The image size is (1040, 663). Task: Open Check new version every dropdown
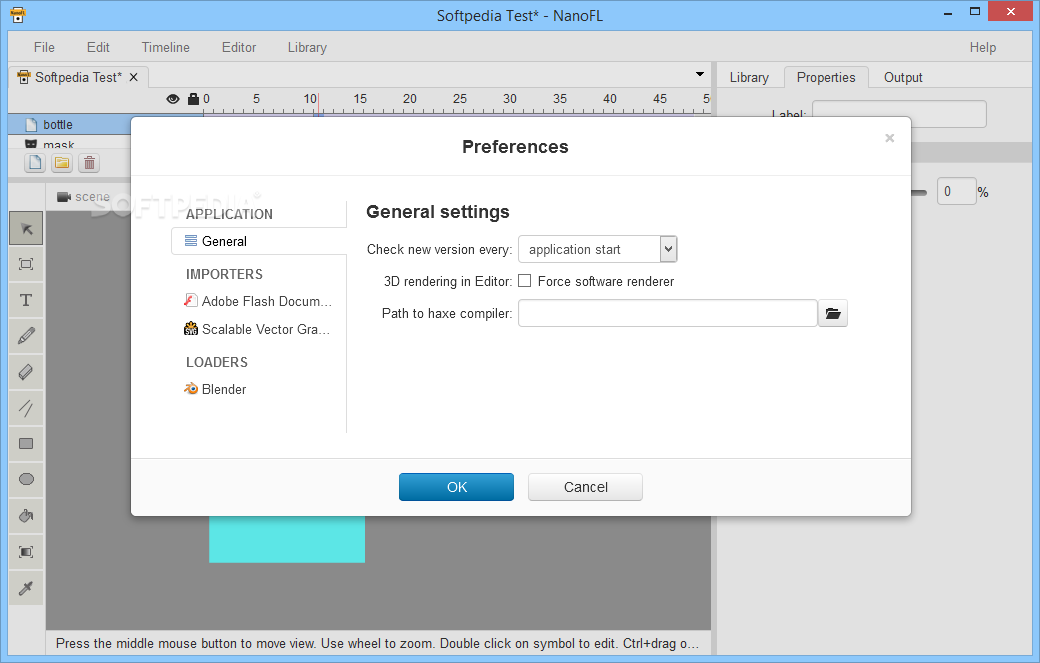(598, 249)
